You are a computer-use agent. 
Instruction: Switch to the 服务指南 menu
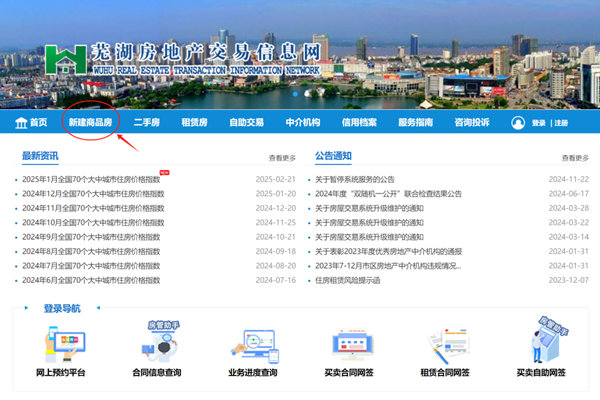[x=415, y=122]
